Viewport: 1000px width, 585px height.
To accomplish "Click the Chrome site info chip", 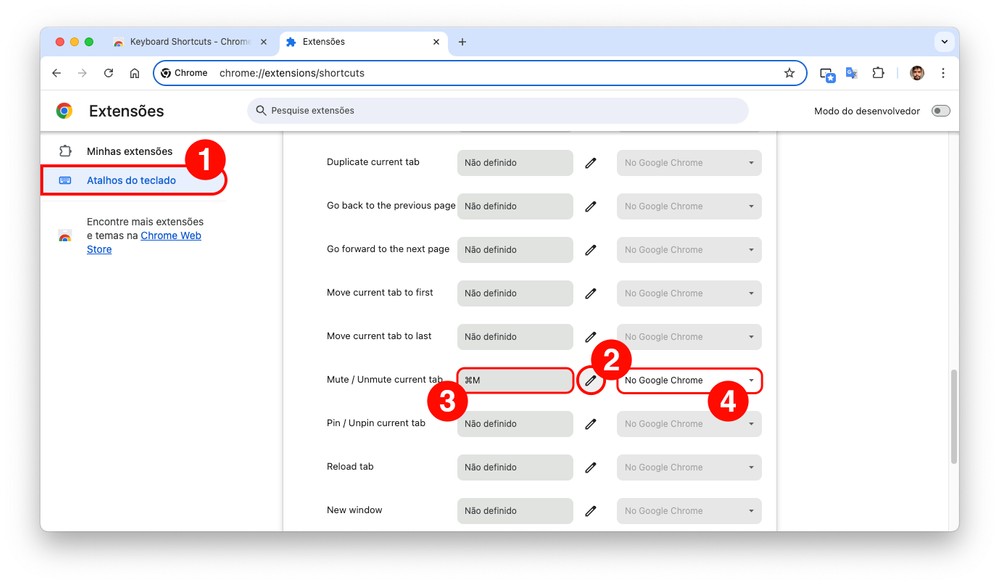I will click(184, 73).
